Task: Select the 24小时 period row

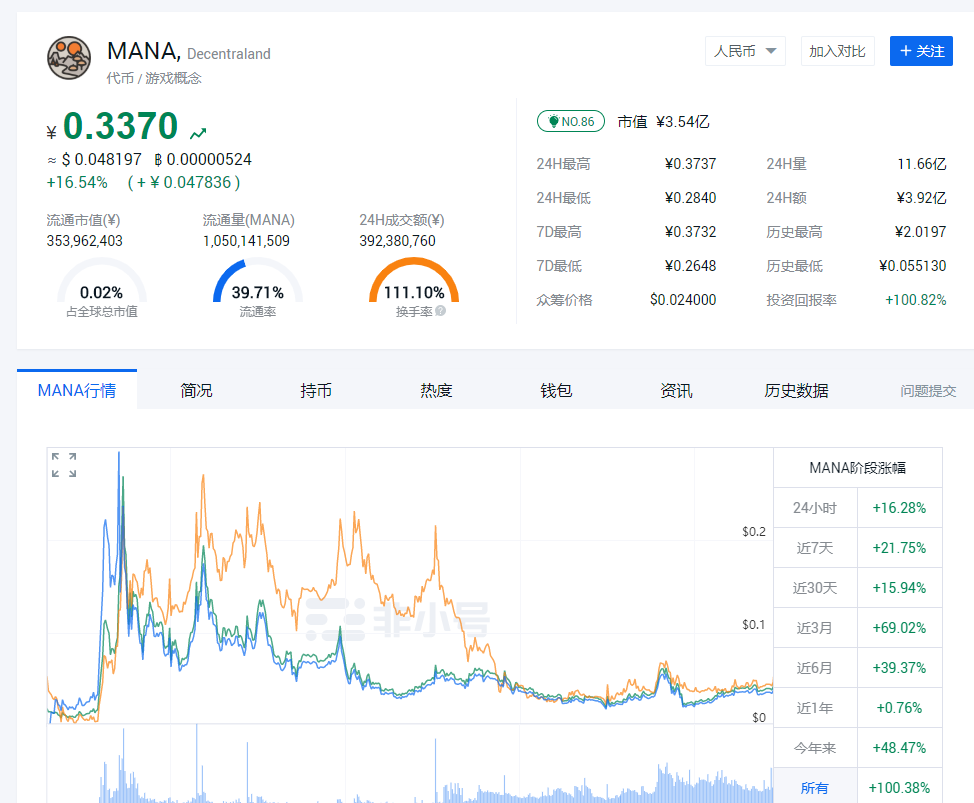Action: coord(858,507)
